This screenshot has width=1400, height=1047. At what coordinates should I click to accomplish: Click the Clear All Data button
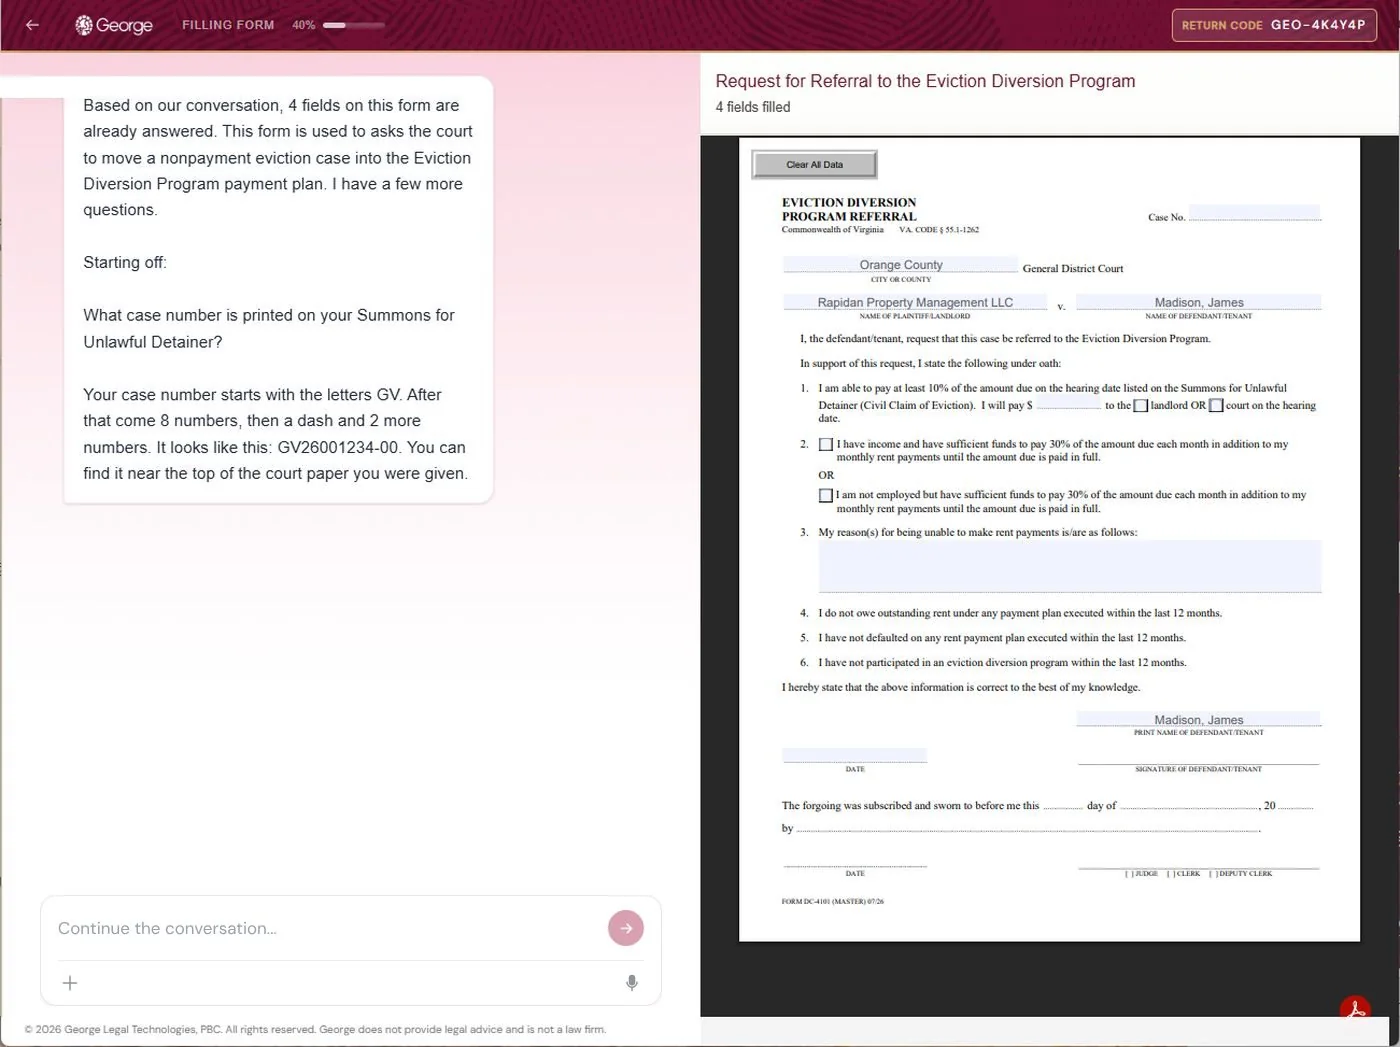814,165
